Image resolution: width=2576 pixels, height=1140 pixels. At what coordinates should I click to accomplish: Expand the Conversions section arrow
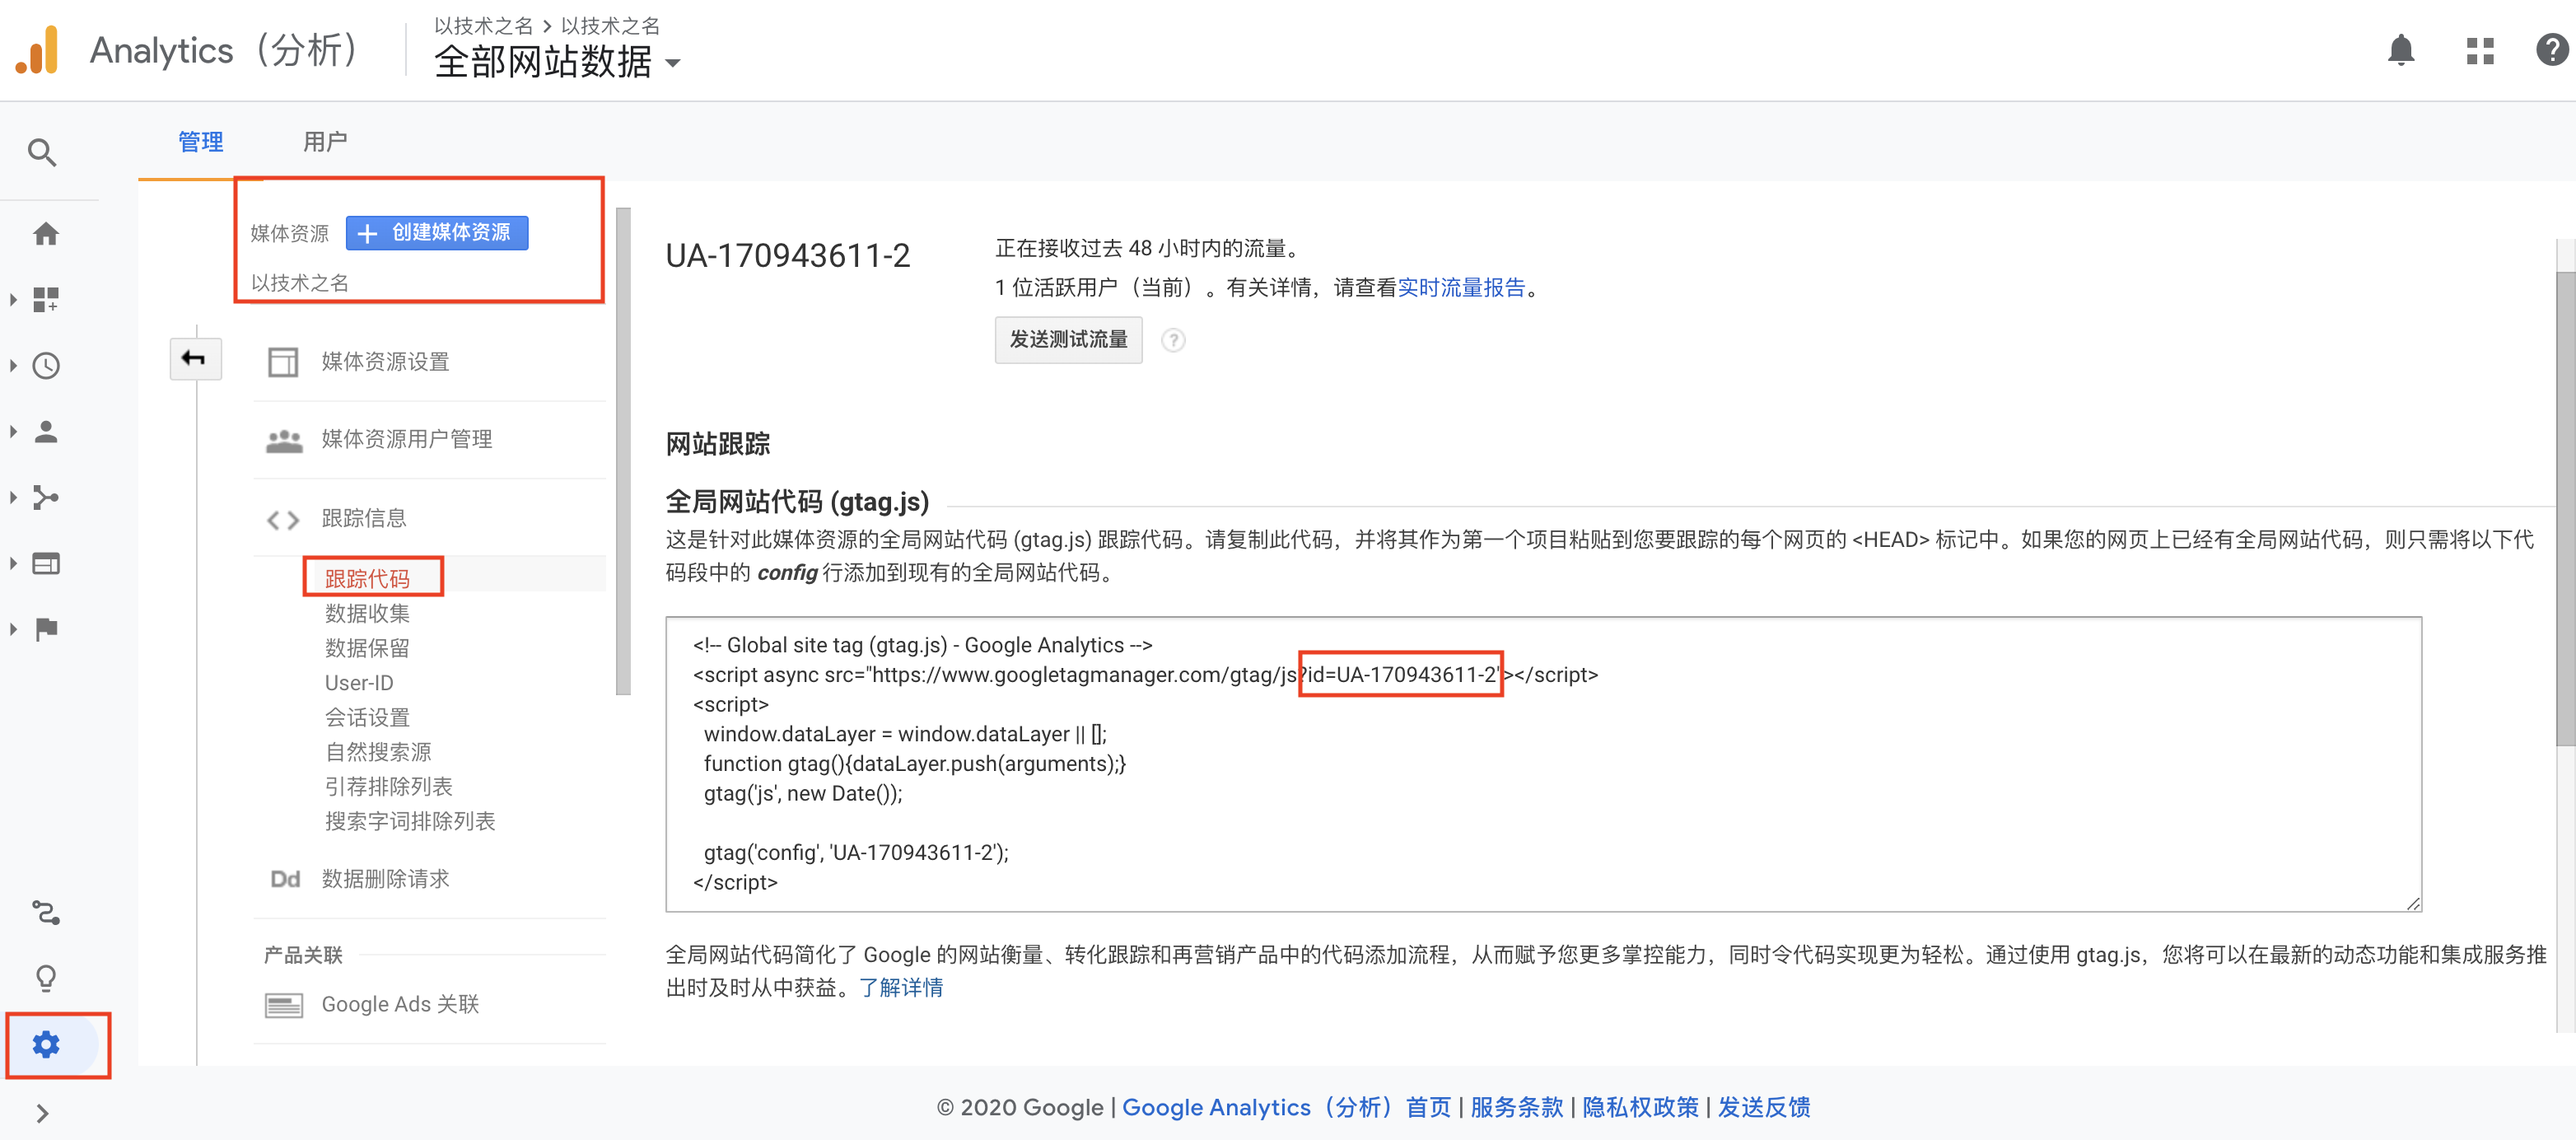pos(13,629)
